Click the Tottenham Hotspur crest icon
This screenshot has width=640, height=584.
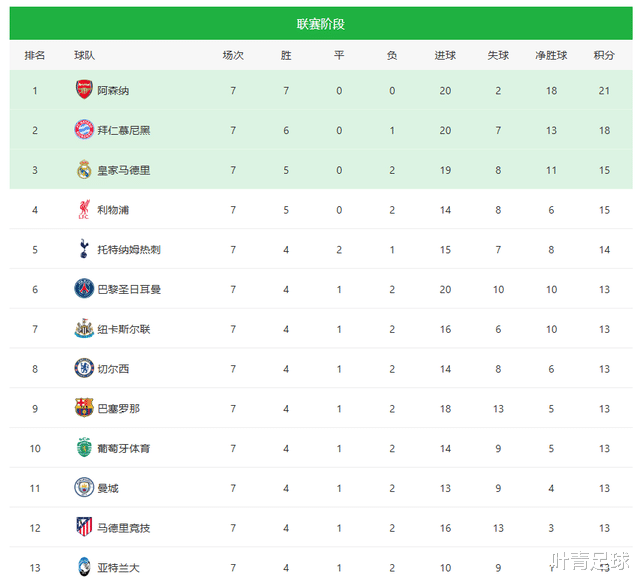(x=84, y=249)
